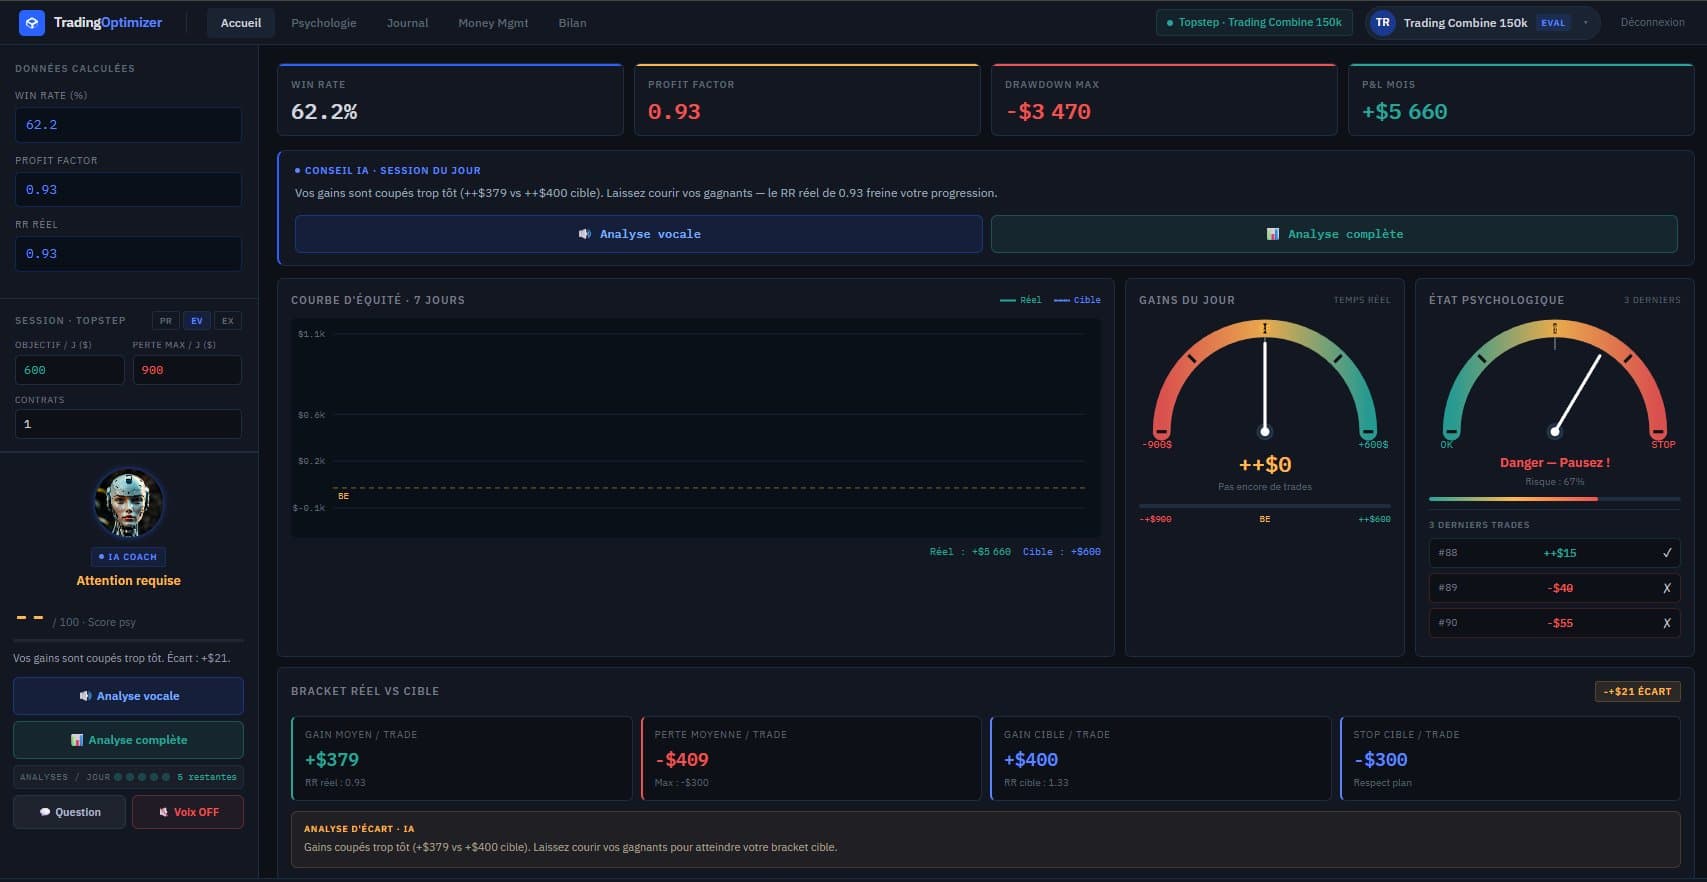The height and width of the screenshot is (882, 1707).
Task: Click the Win Rate input field
Action: coord(128,125)
